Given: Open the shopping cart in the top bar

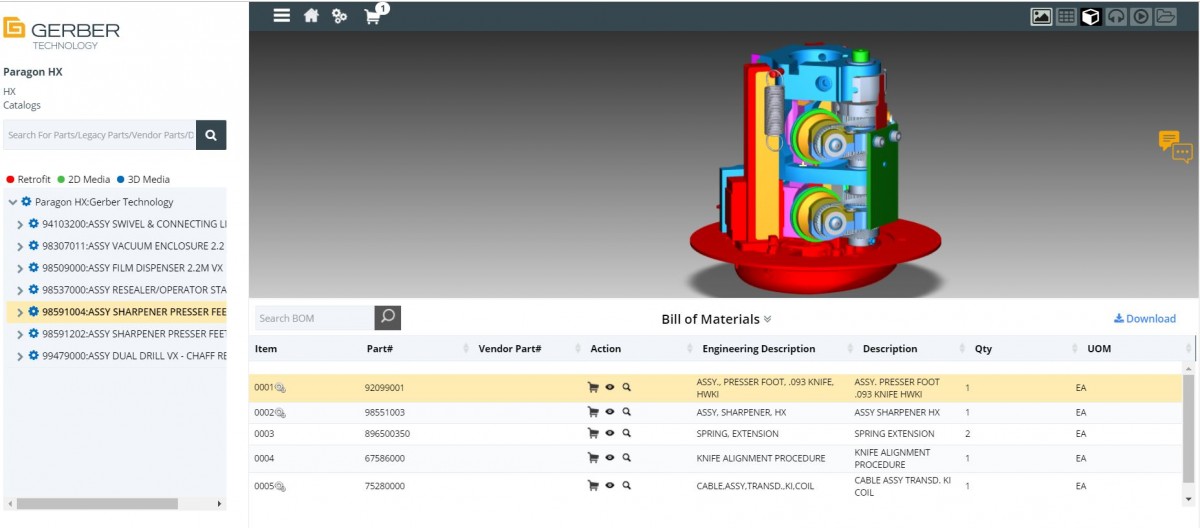Looking at the screenshot, I should (x=373, y=16).
